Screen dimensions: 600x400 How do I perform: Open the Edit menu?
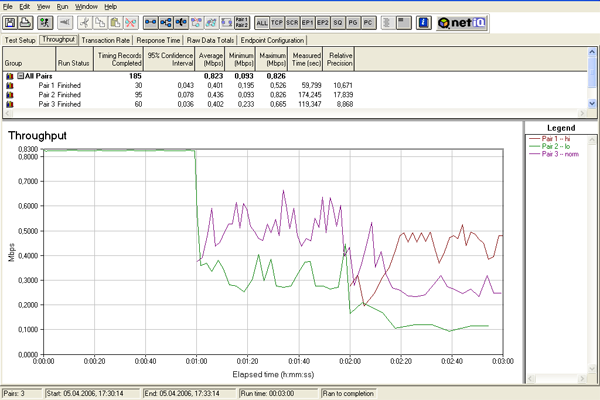click(24, 7)
